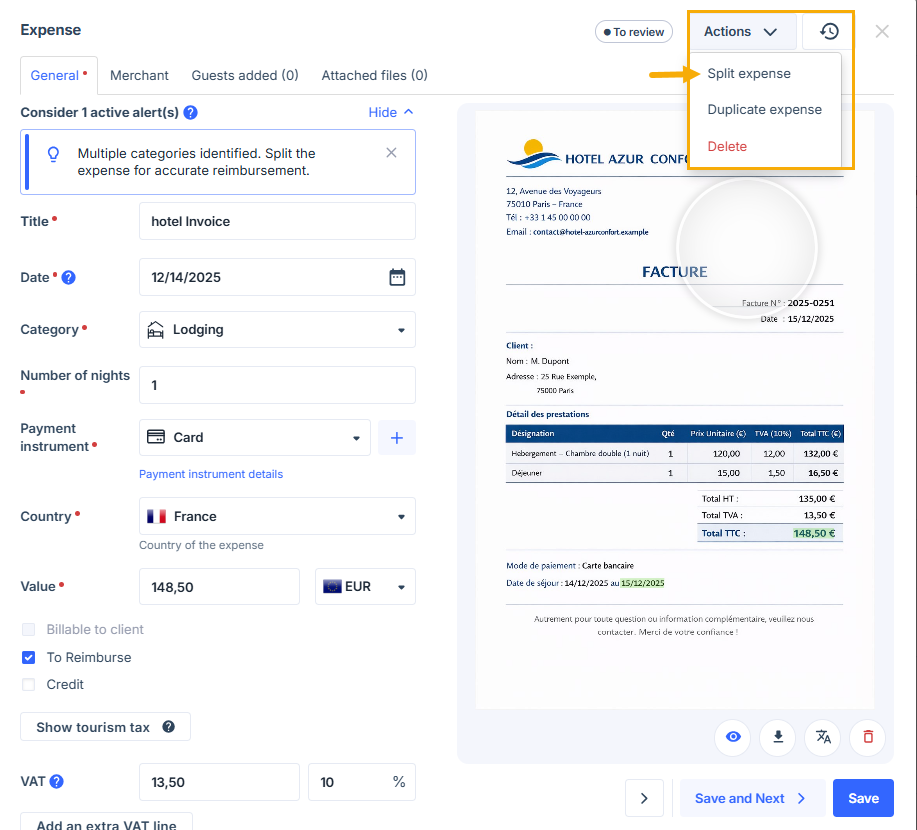
Task: Click invoice number 2025-0251
Action: click(x=811, y=303)
